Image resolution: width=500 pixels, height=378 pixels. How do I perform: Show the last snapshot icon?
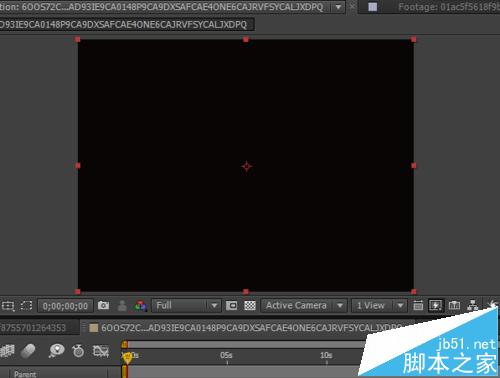122,306
